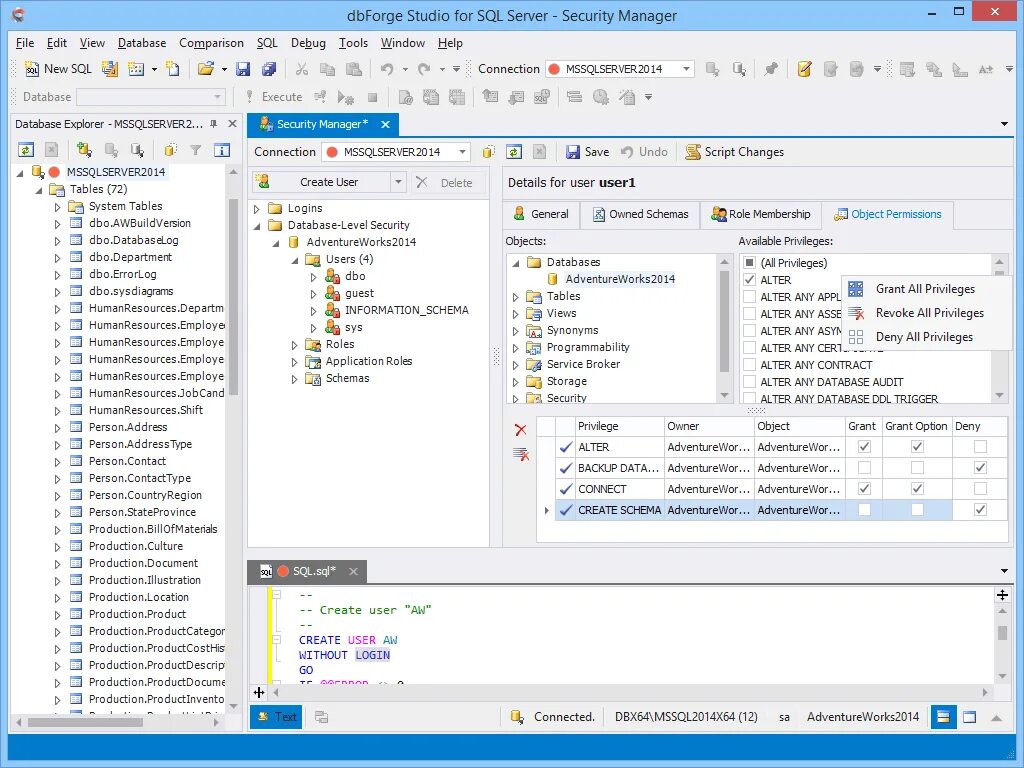Expand the Roles node
The image size is (1024, 768).
295,345
